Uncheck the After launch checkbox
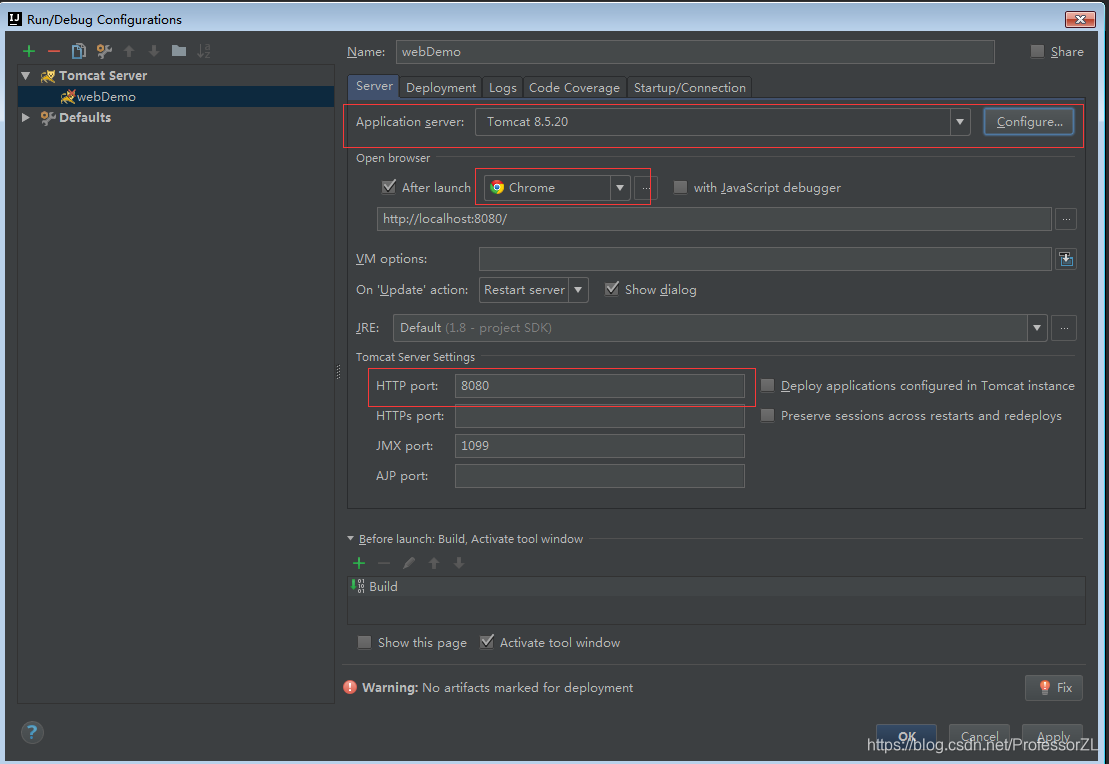The height and width of the screenshot is (764, 1109). tap(389, 187)
